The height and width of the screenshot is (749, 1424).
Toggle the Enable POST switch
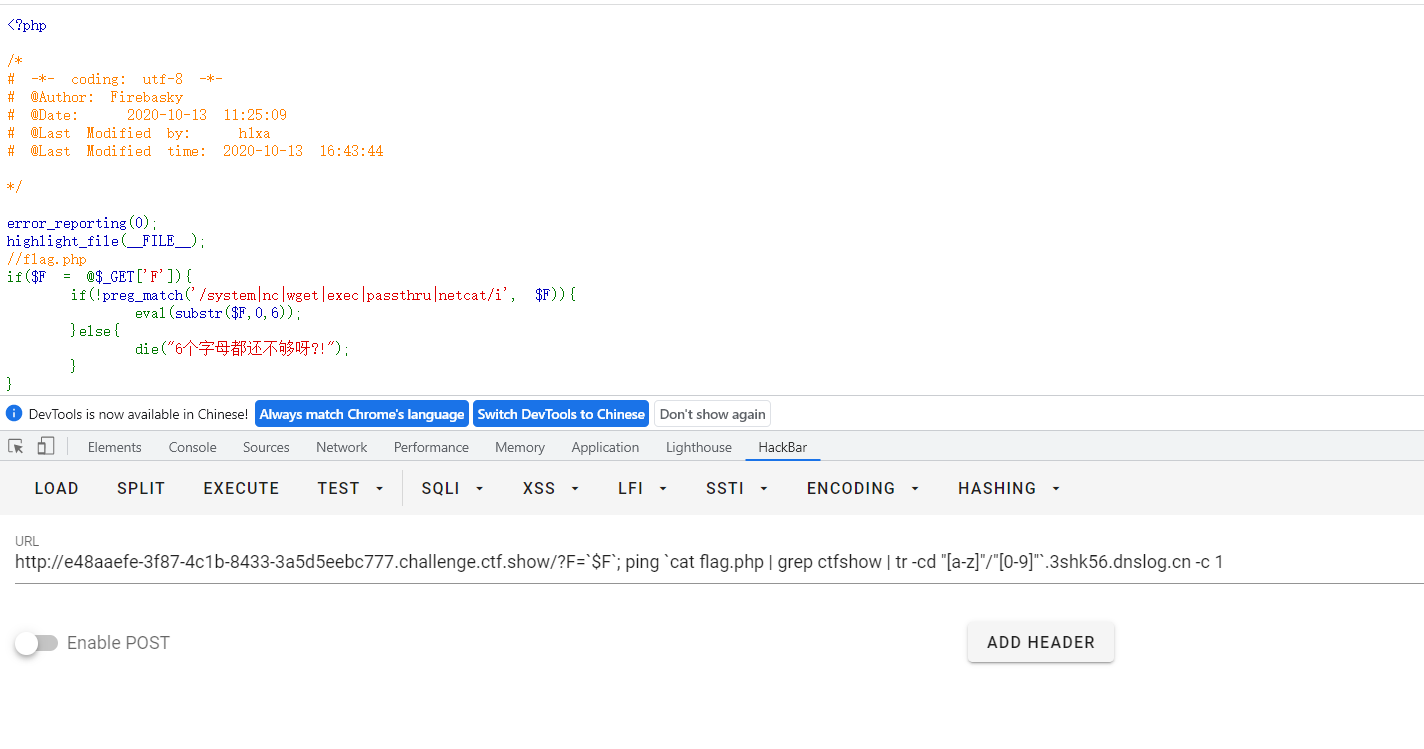pos(37,643)
